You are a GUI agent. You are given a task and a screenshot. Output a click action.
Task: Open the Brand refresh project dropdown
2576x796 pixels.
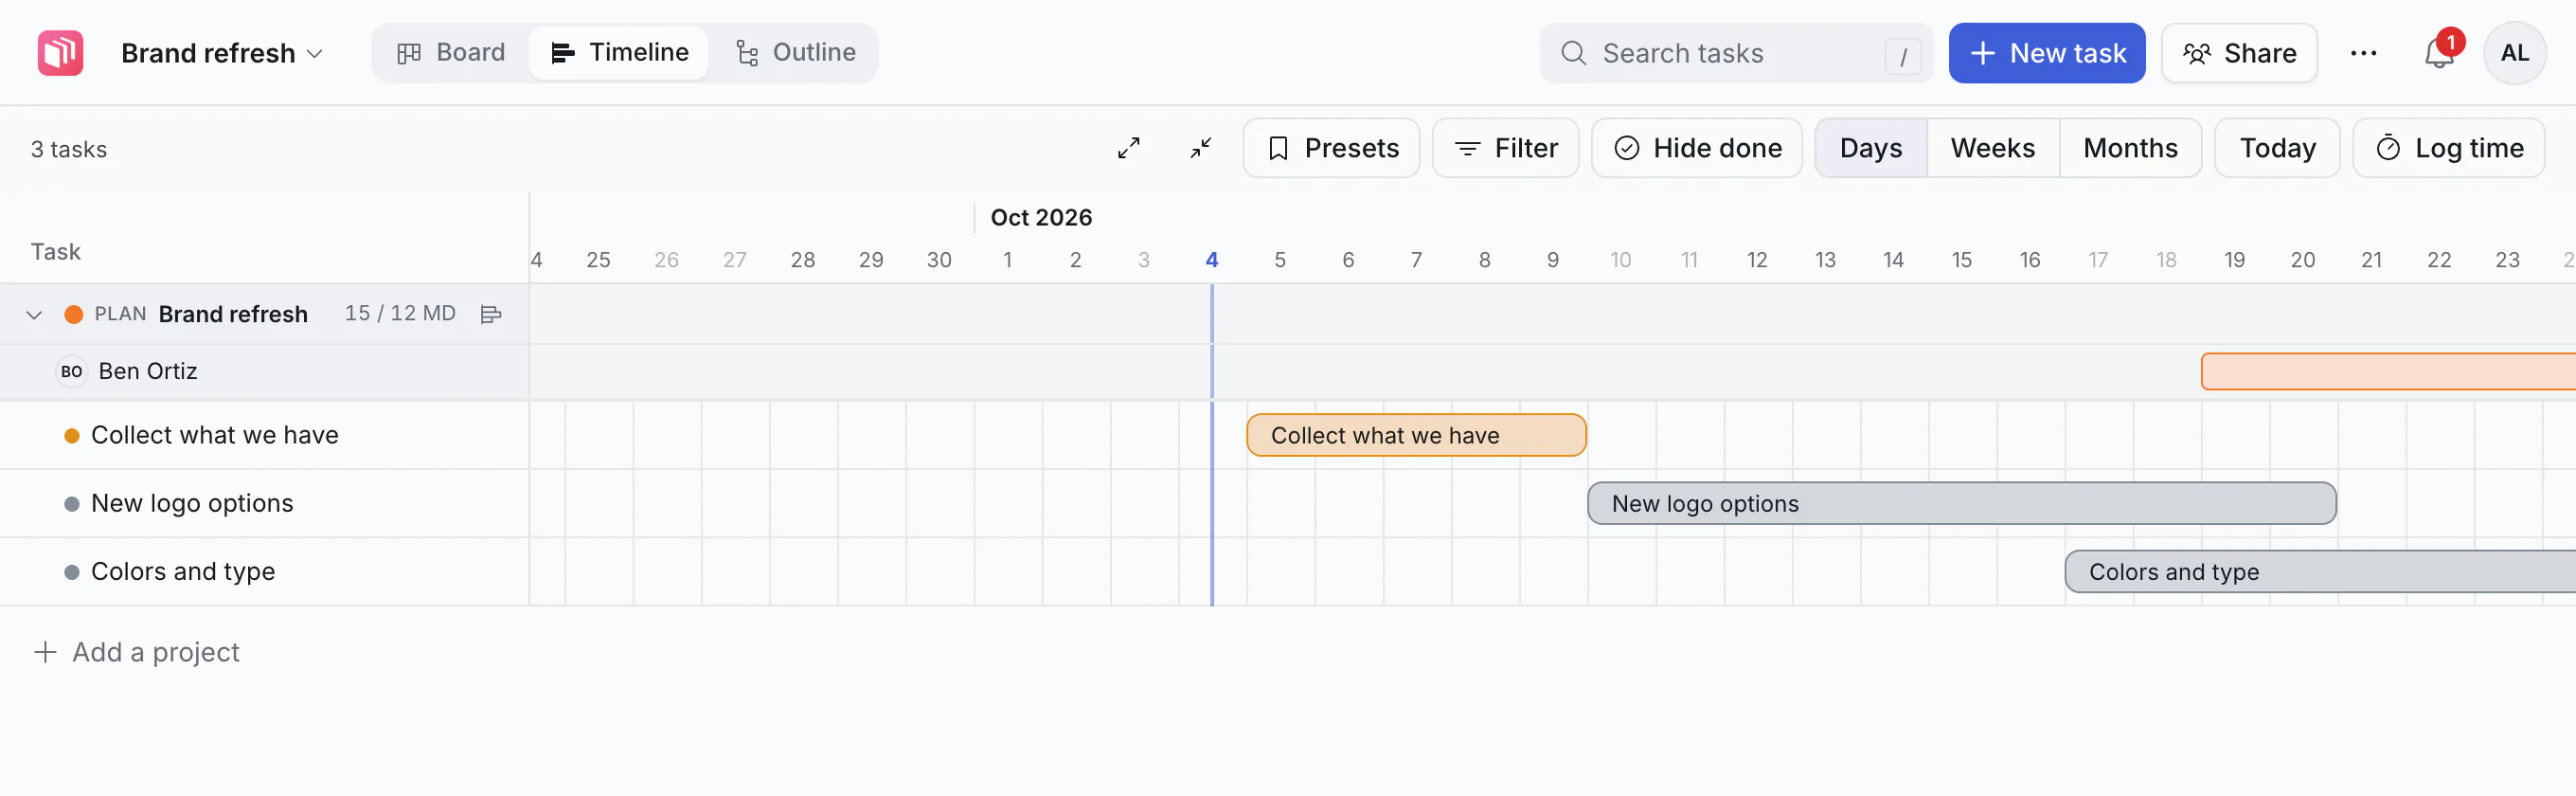(222, 53)
